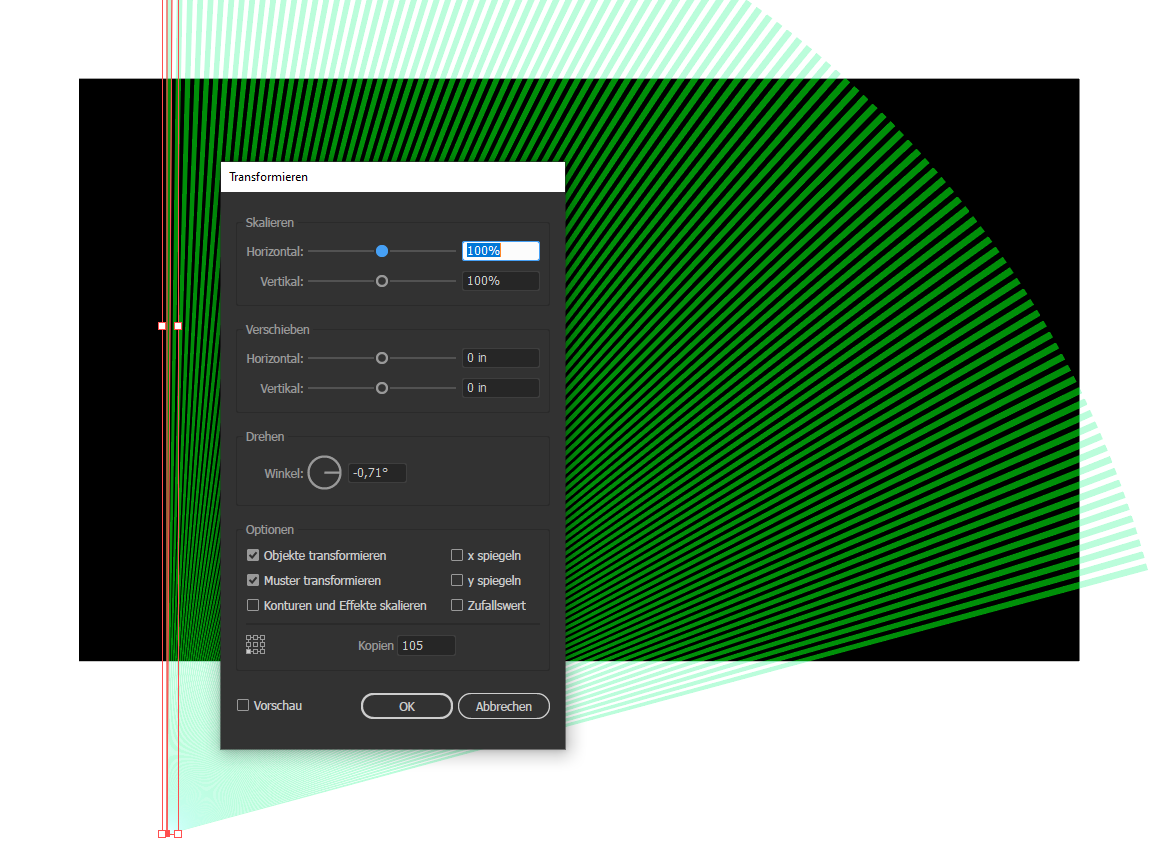Screen dimensions: 1162x852
Task: Uncheck Muster transformieren
Action: click(x=253, y=580)
